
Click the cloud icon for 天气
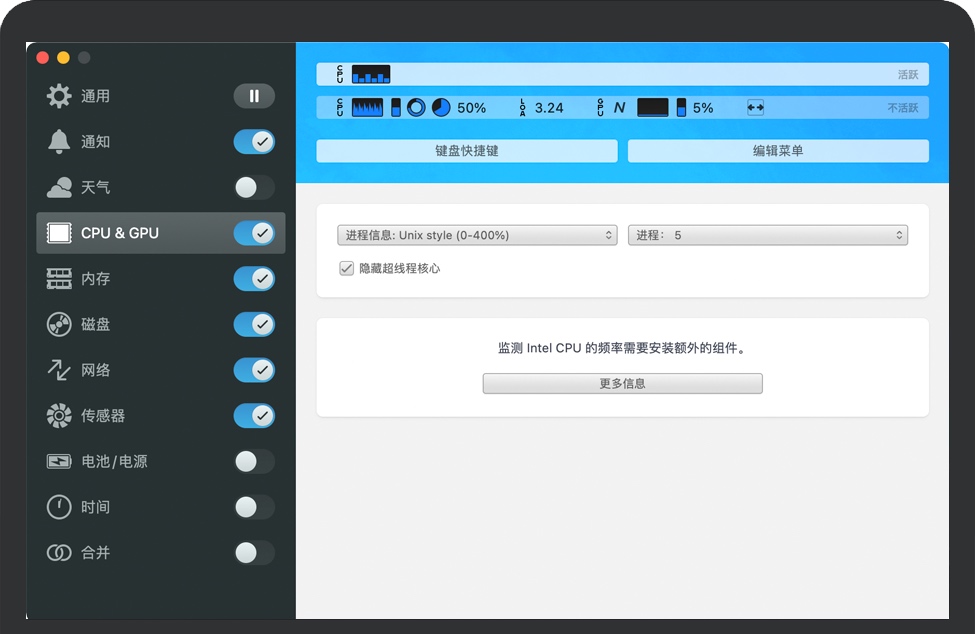[x=59, y=187]
